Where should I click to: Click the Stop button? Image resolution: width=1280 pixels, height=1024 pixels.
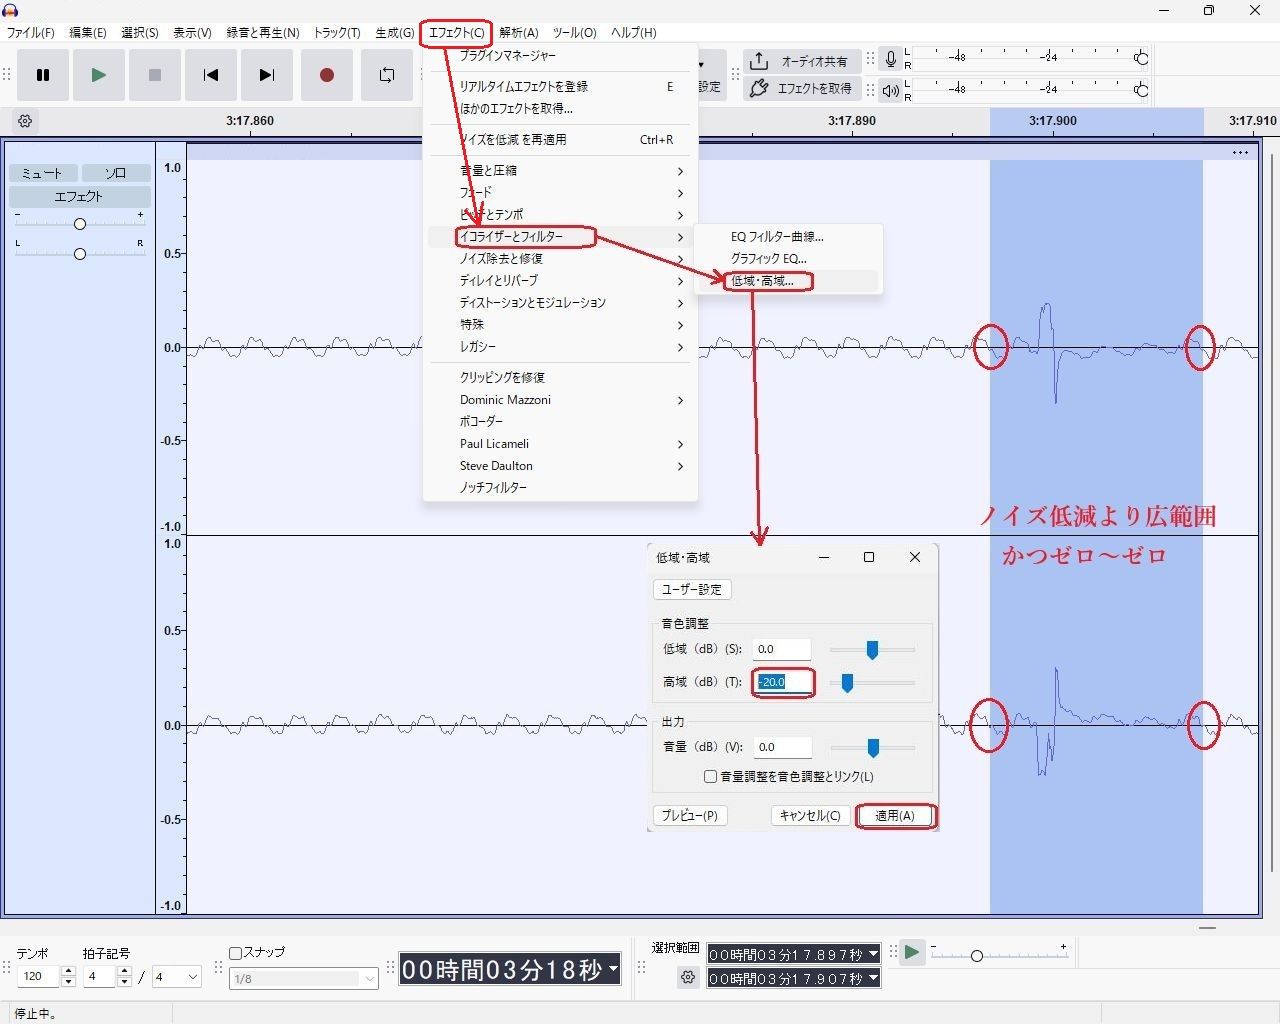click(x=154, y=75)
